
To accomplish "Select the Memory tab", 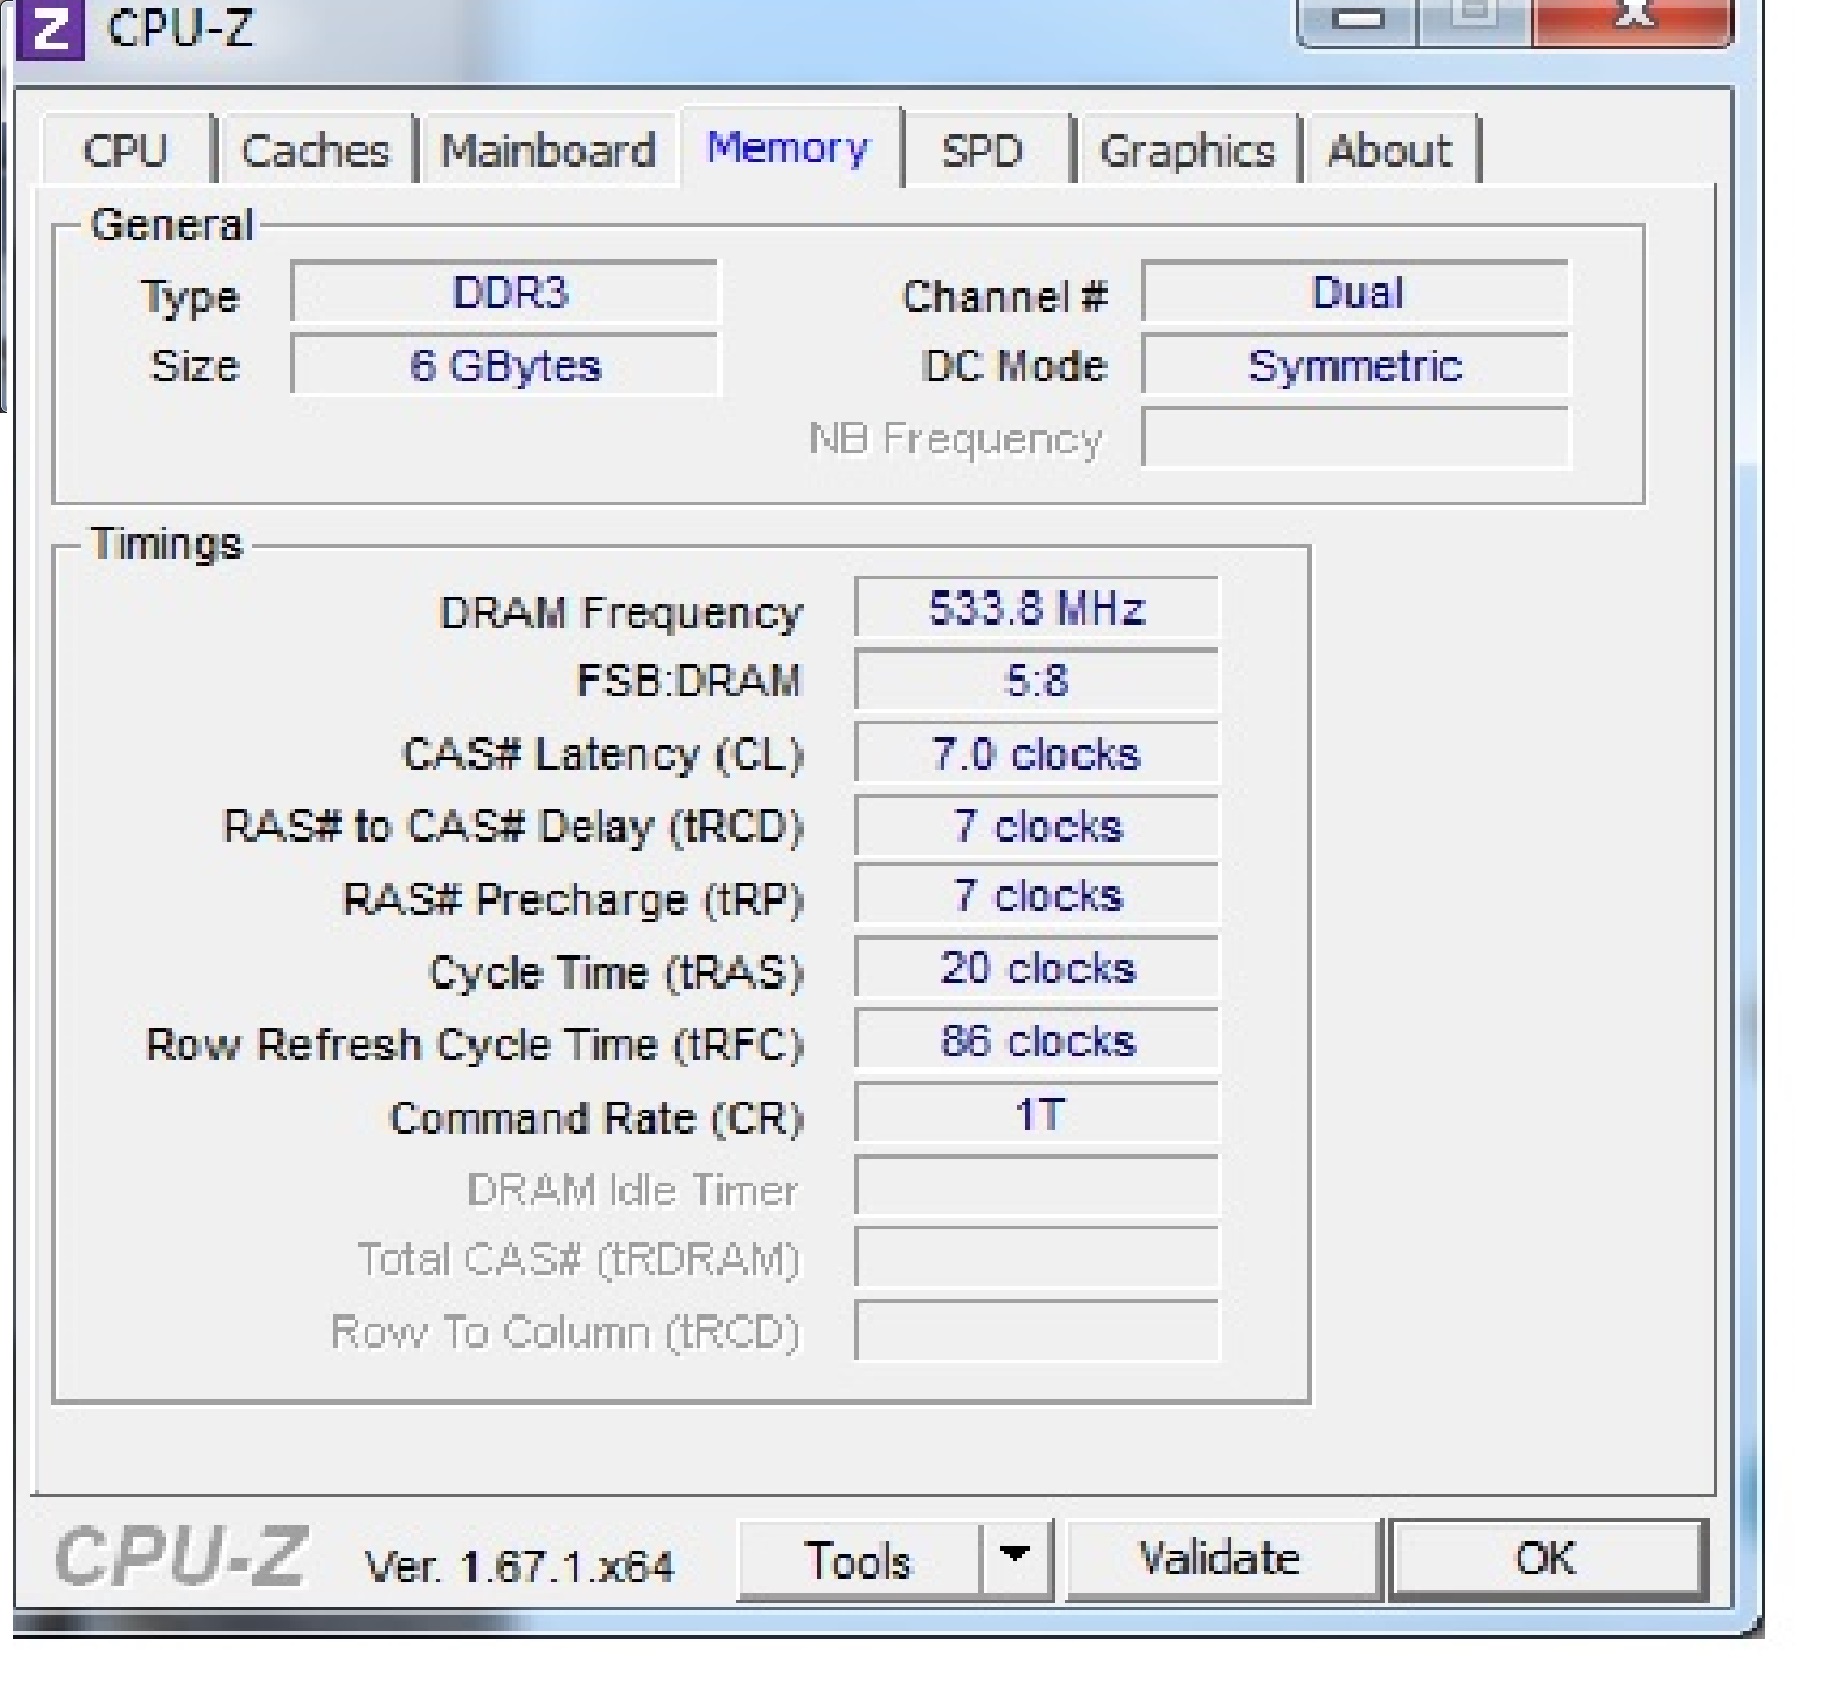I will [789, 148].
